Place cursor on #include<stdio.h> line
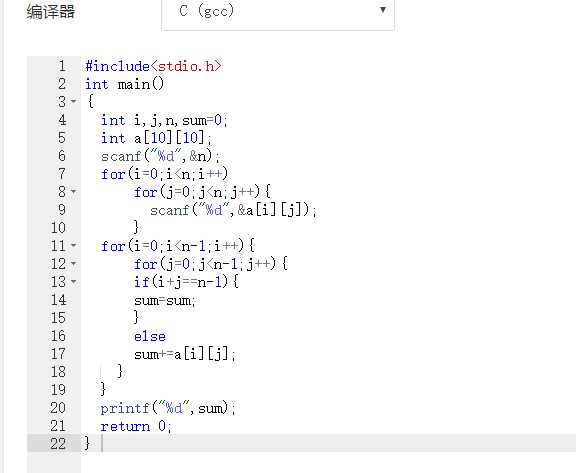Screen dimensions: 576x473 pyautogui.click(x=153, y=66)
